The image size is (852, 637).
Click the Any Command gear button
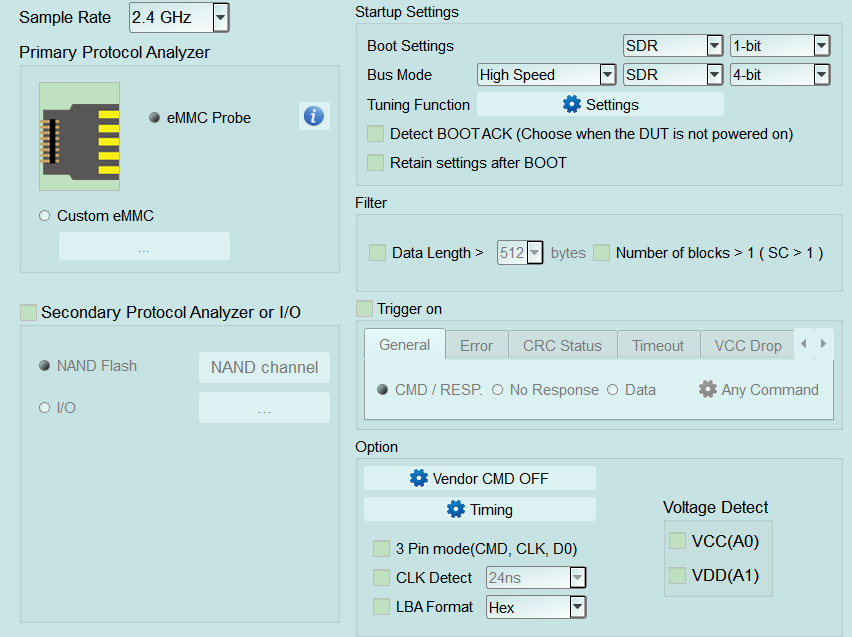(759, 390)
